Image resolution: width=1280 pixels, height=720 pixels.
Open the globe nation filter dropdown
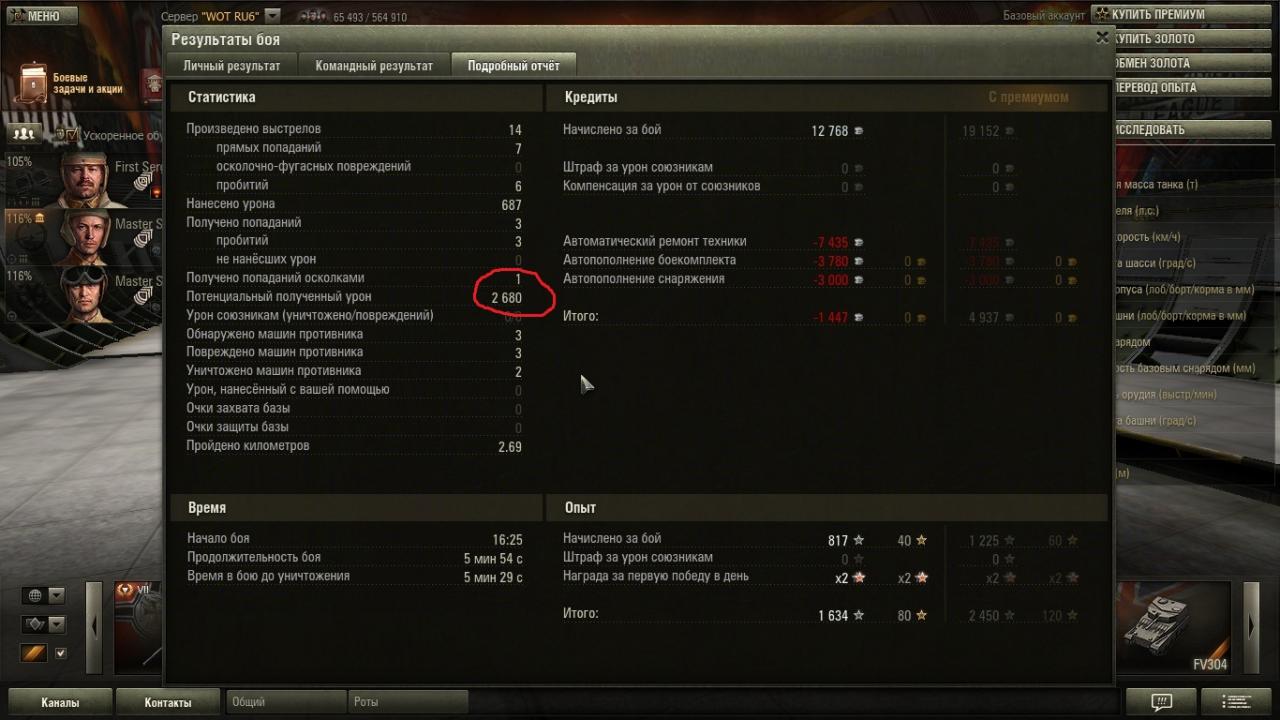click(44, 596)
